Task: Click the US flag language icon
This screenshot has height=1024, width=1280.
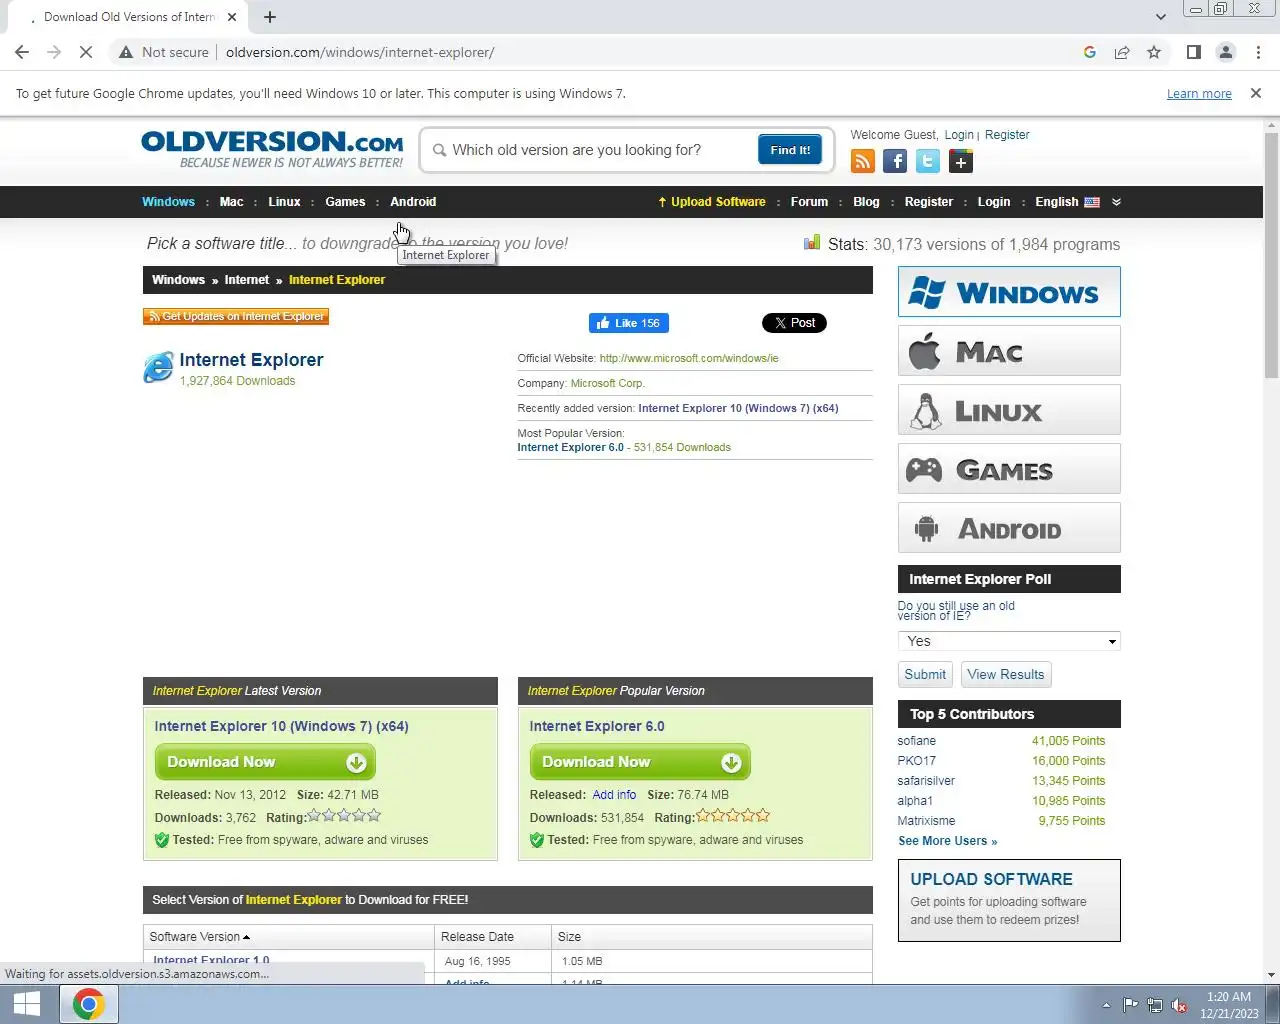Action: point(1092,202)
